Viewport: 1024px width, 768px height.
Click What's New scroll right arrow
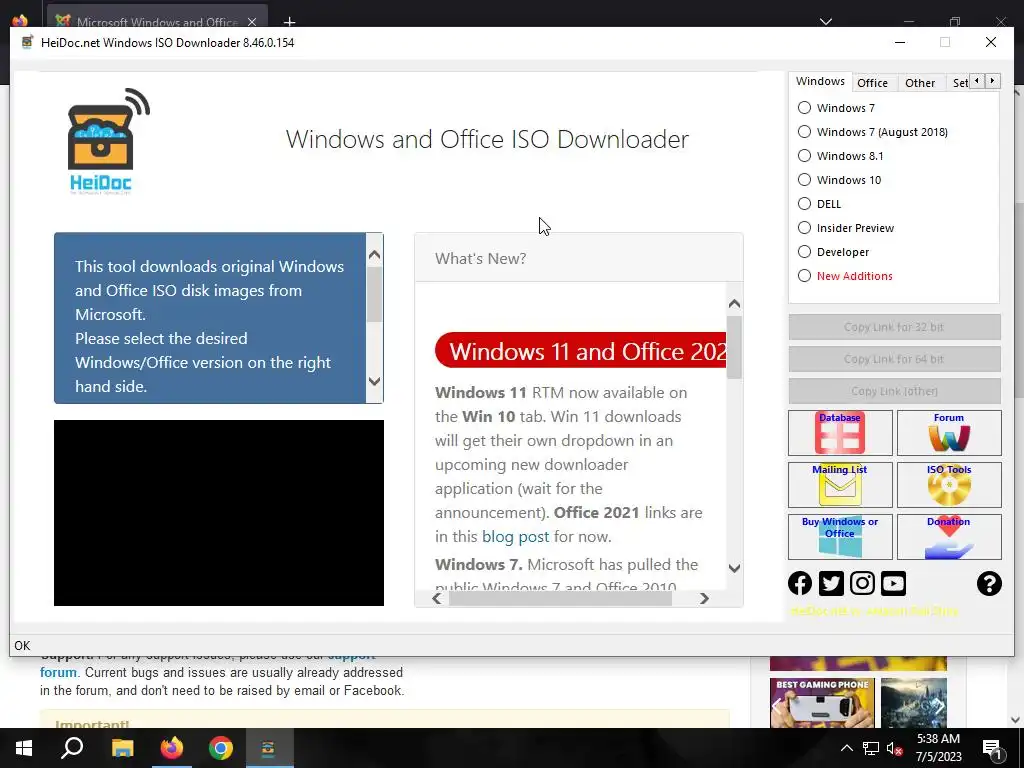pos(704,598)
